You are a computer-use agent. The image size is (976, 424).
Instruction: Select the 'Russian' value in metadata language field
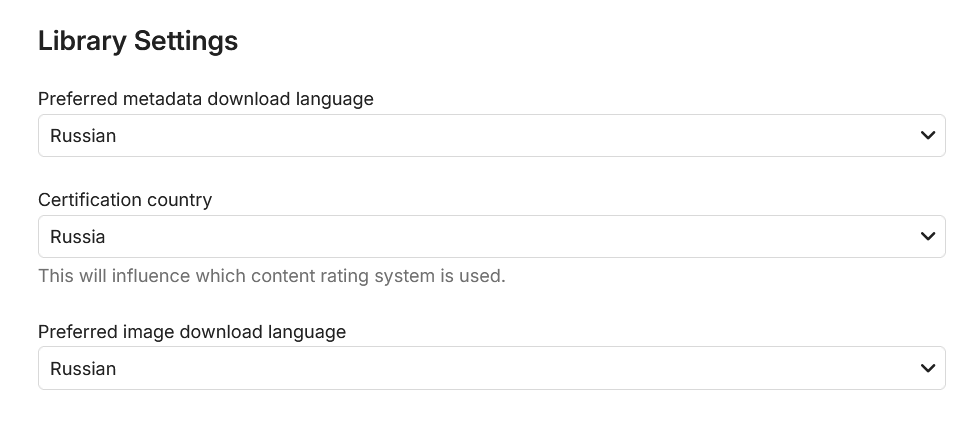pos(83,136)
